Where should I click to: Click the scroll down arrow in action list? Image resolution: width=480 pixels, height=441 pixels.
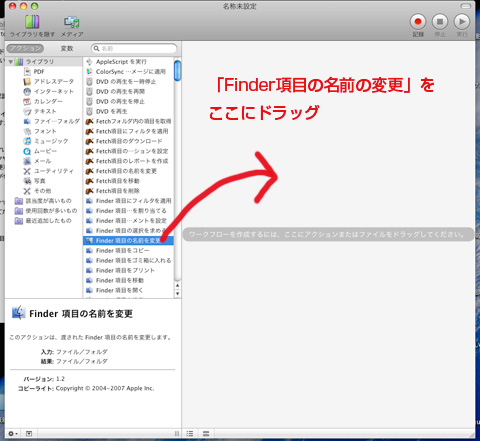177,294
